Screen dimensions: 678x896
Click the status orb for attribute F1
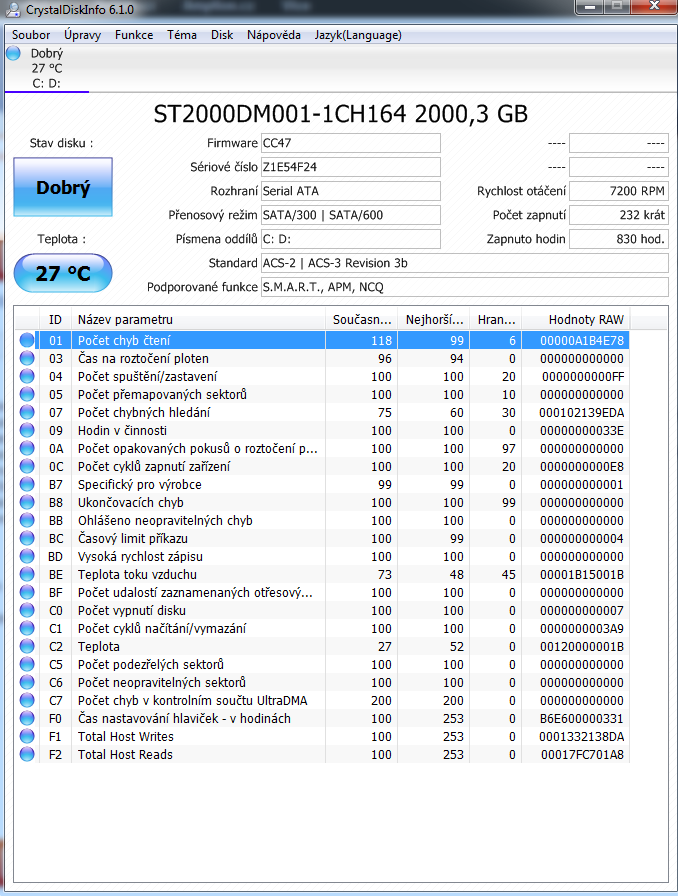click(x=27, y=737)
